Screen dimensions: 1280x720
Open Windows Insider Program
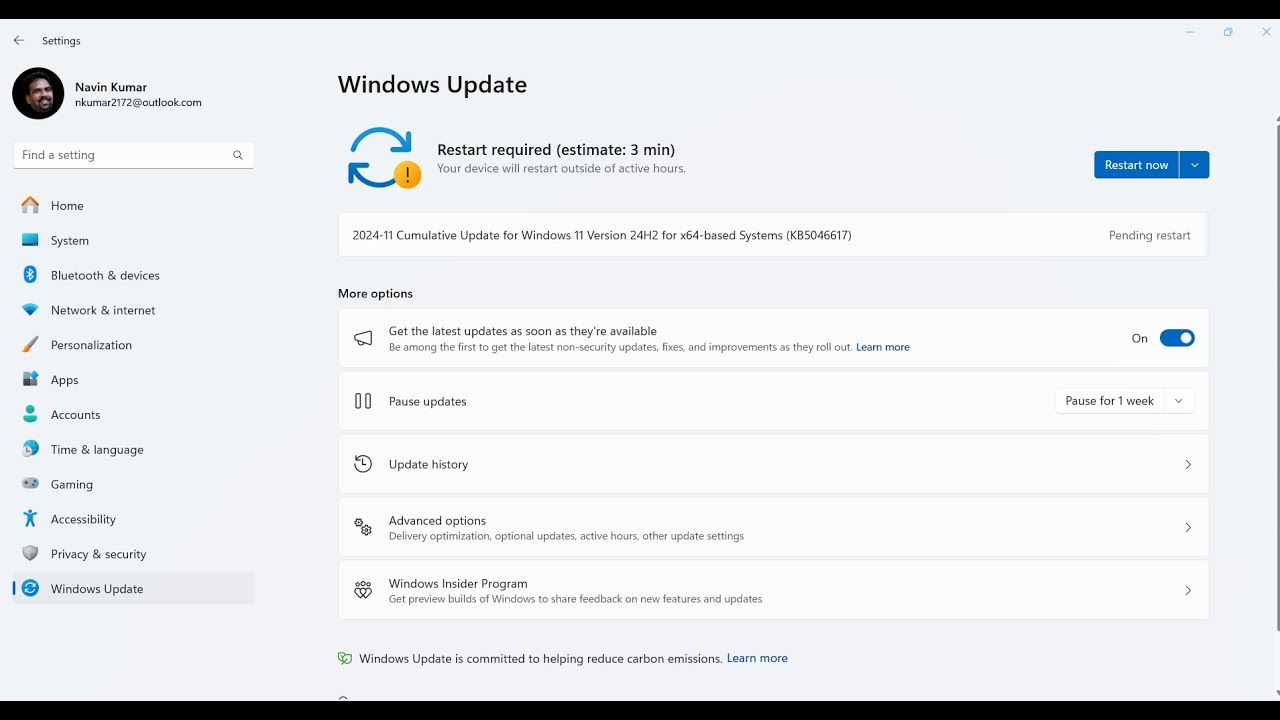coord(773,590)
